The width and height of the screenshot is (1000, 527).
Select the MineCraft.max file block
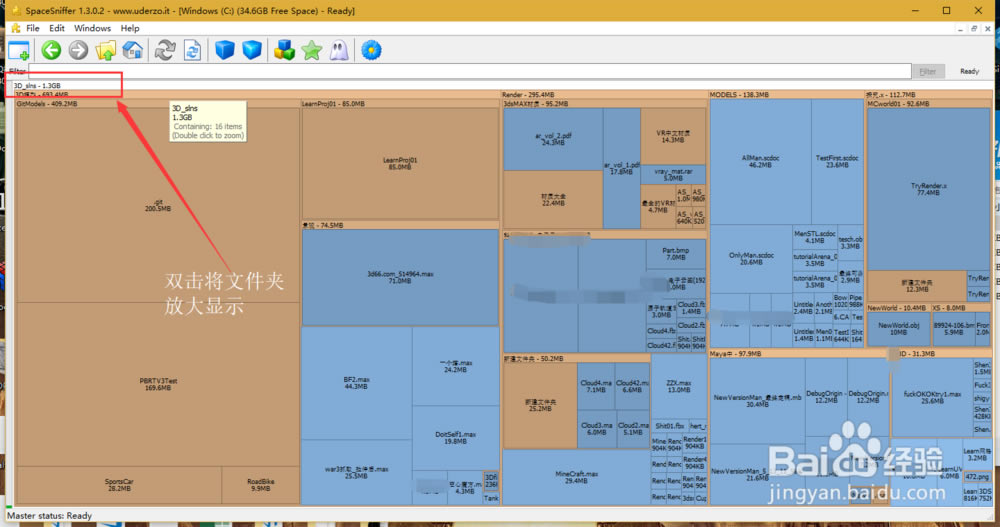[x=576, y=476]
